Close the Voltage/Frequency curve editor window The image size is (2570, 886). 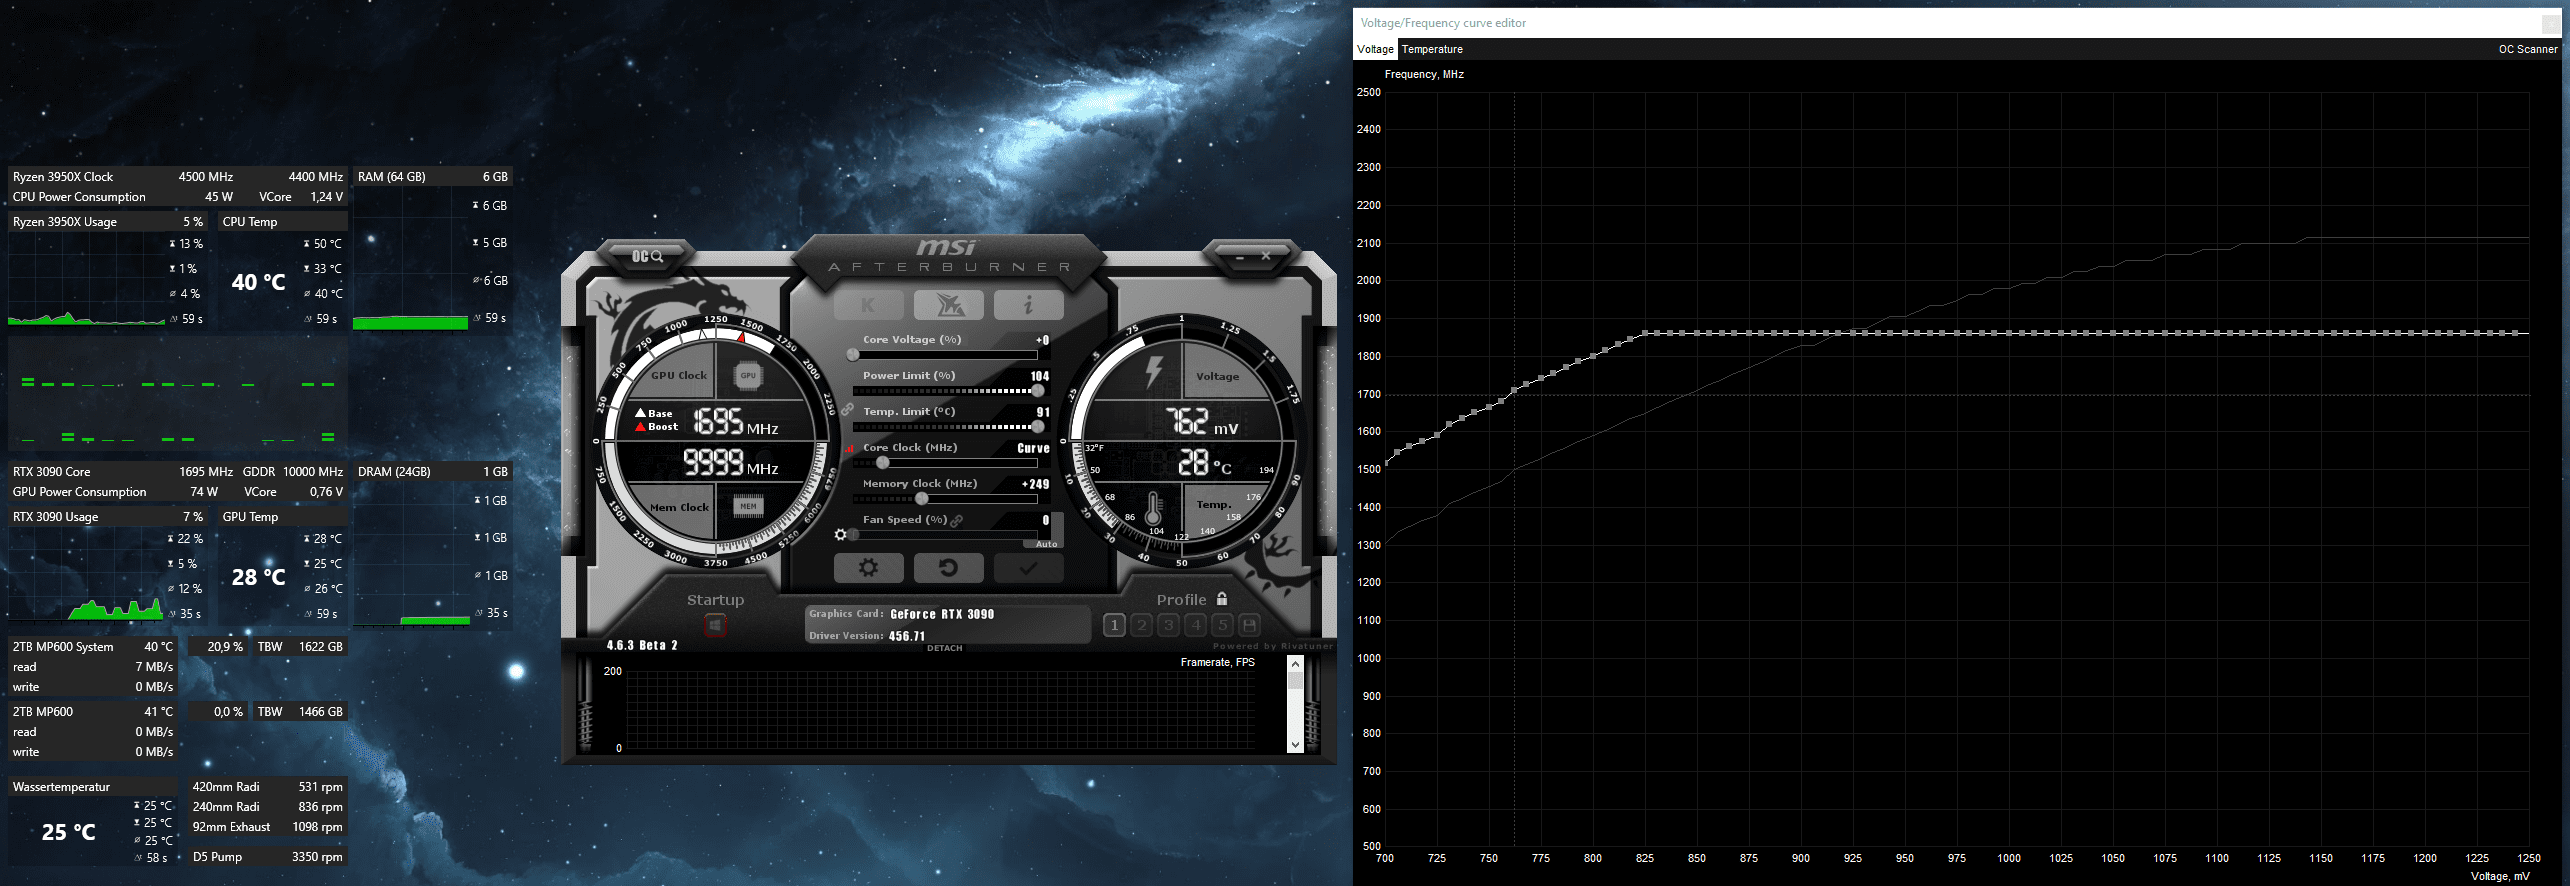(2552, 23)
